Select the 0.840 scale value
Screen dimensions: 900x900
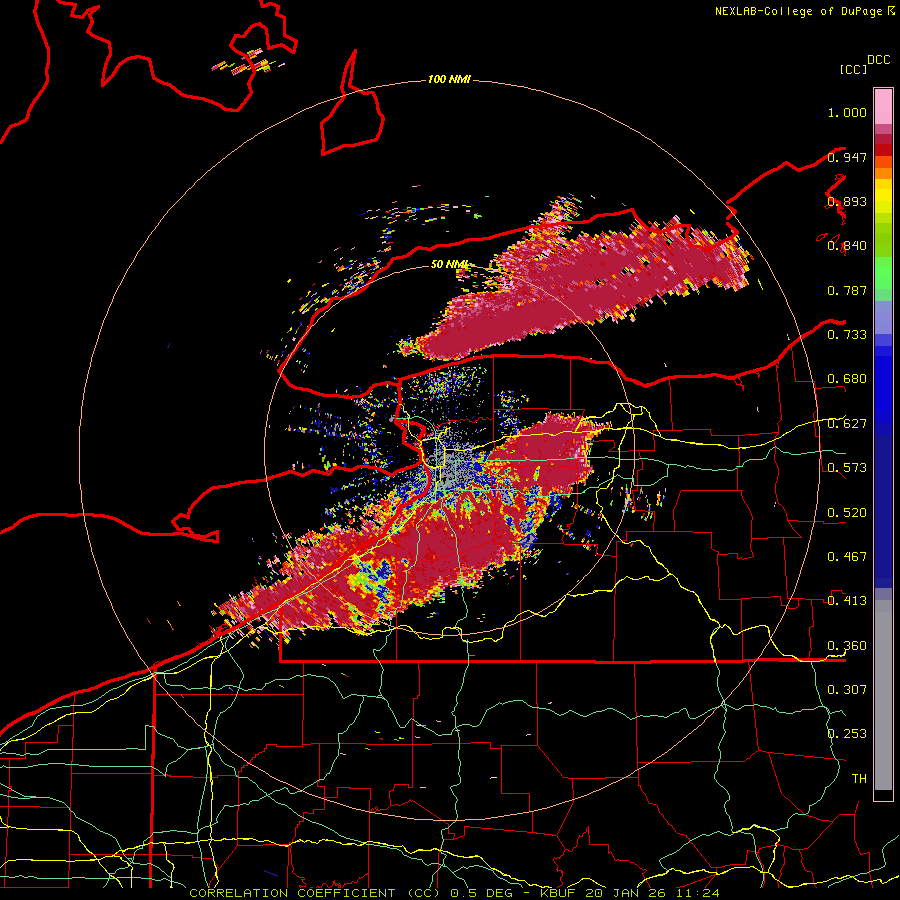pyautogui.click(x=847, y=246)
